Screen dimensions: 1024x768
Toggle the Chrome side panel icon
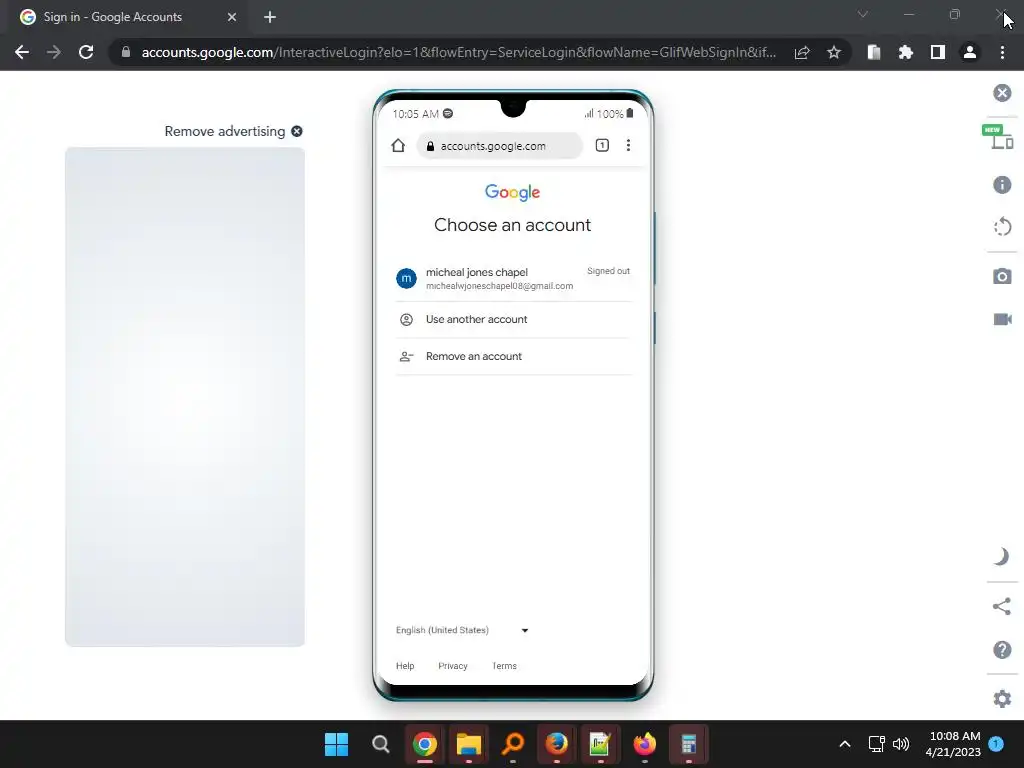938,52
